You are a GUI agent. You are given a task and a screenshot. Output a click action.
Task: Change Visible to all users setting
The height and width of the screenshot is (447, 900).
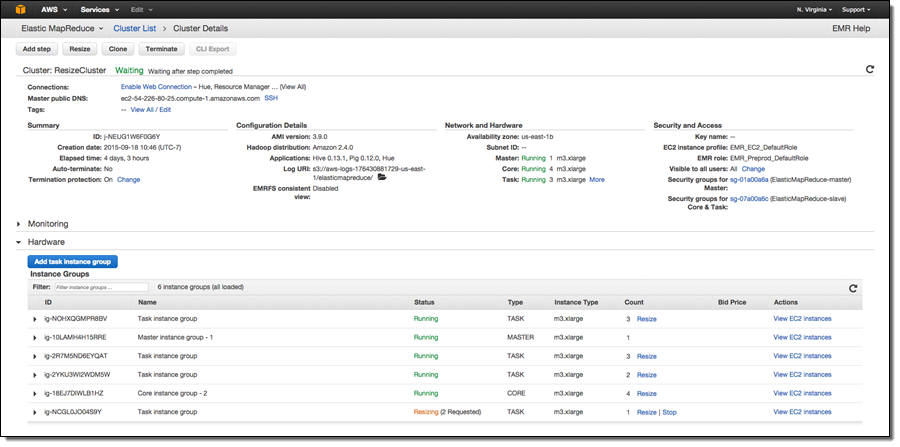point(753,169)
